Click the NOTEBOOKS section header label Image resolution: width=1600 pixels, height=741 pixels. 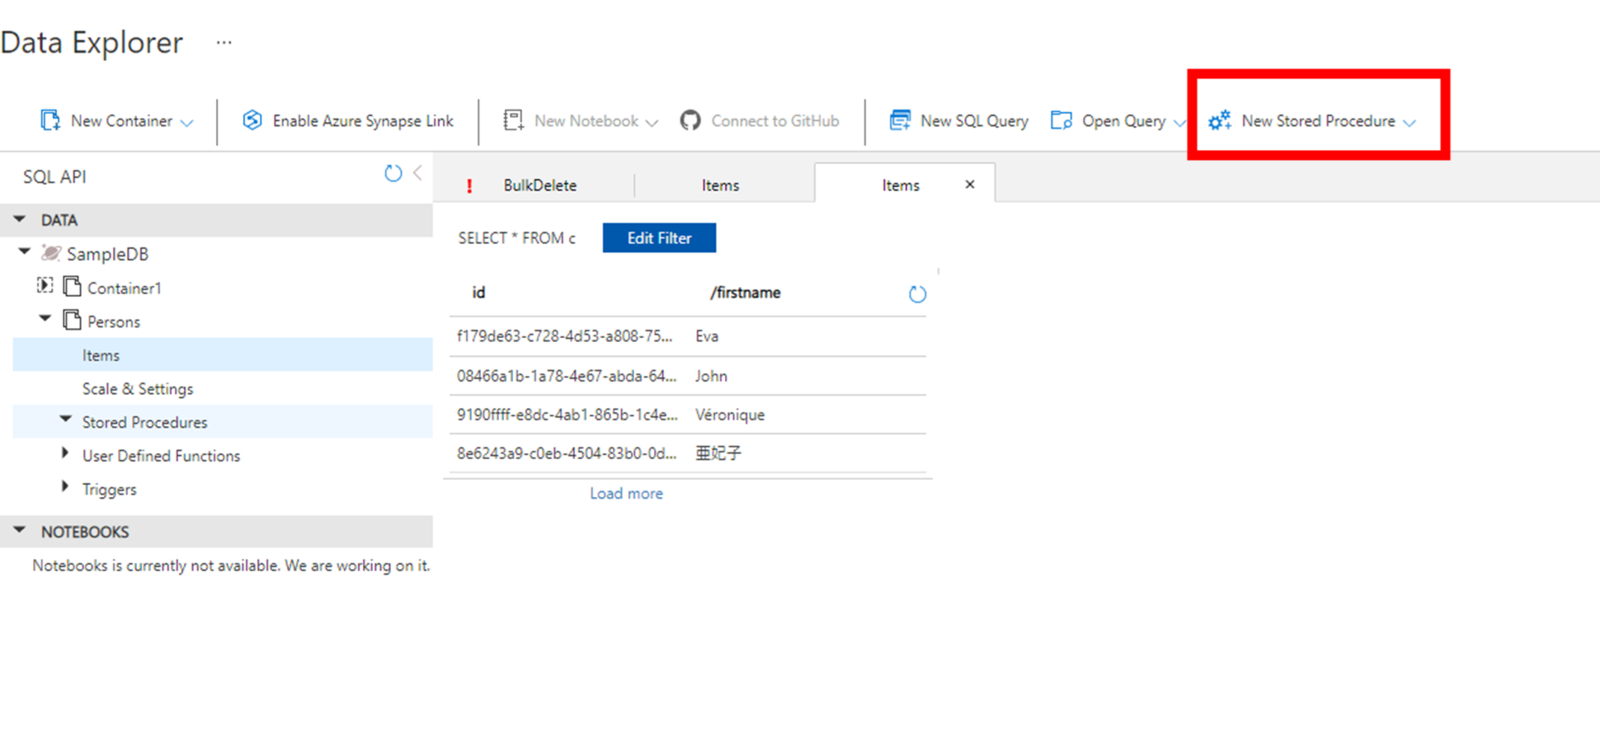point(85,532)
